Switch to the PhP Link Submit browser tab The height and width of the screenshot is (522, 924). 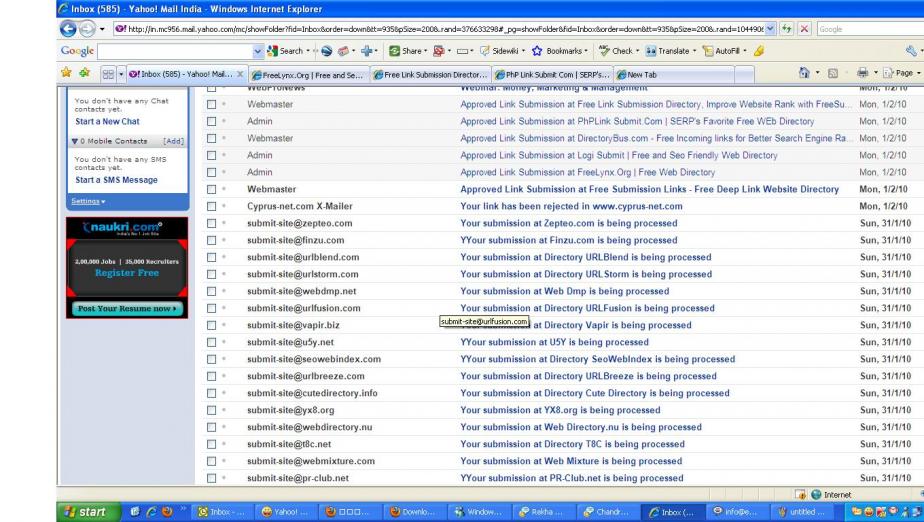pyautogui.click(x=555, y=74)
